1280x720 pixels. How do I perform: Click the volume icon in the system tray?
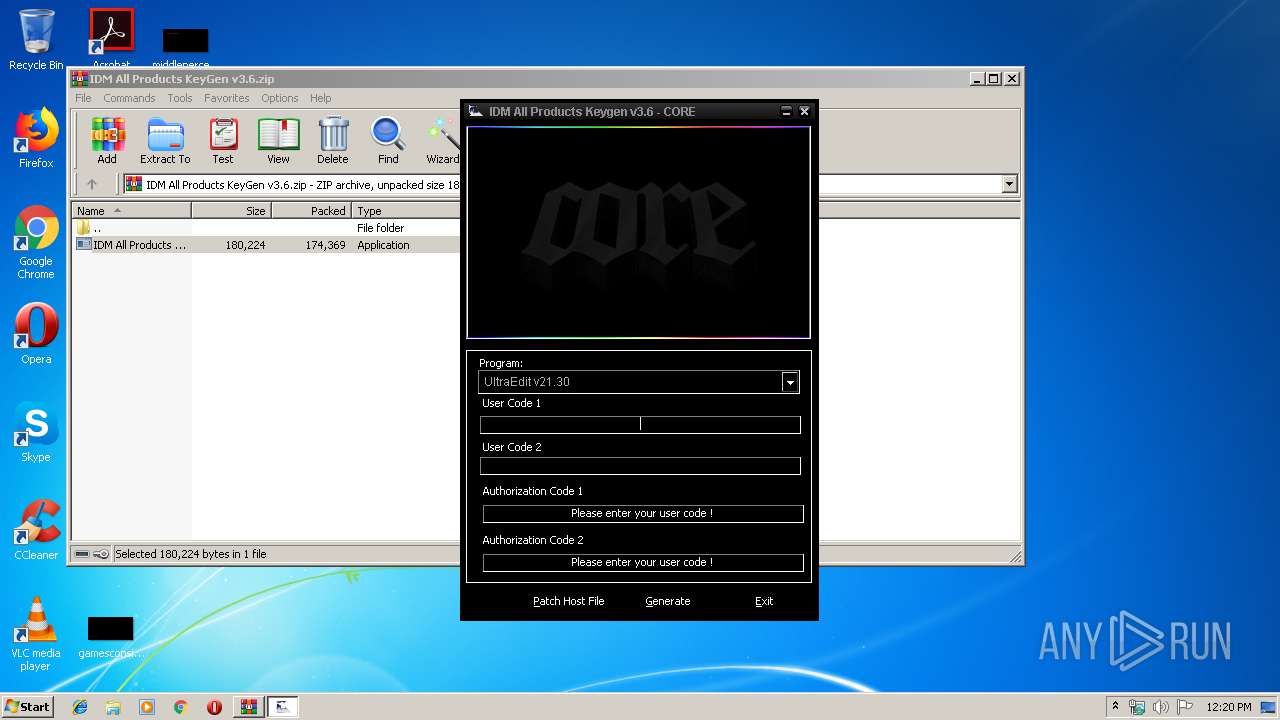pos(1161,707)
